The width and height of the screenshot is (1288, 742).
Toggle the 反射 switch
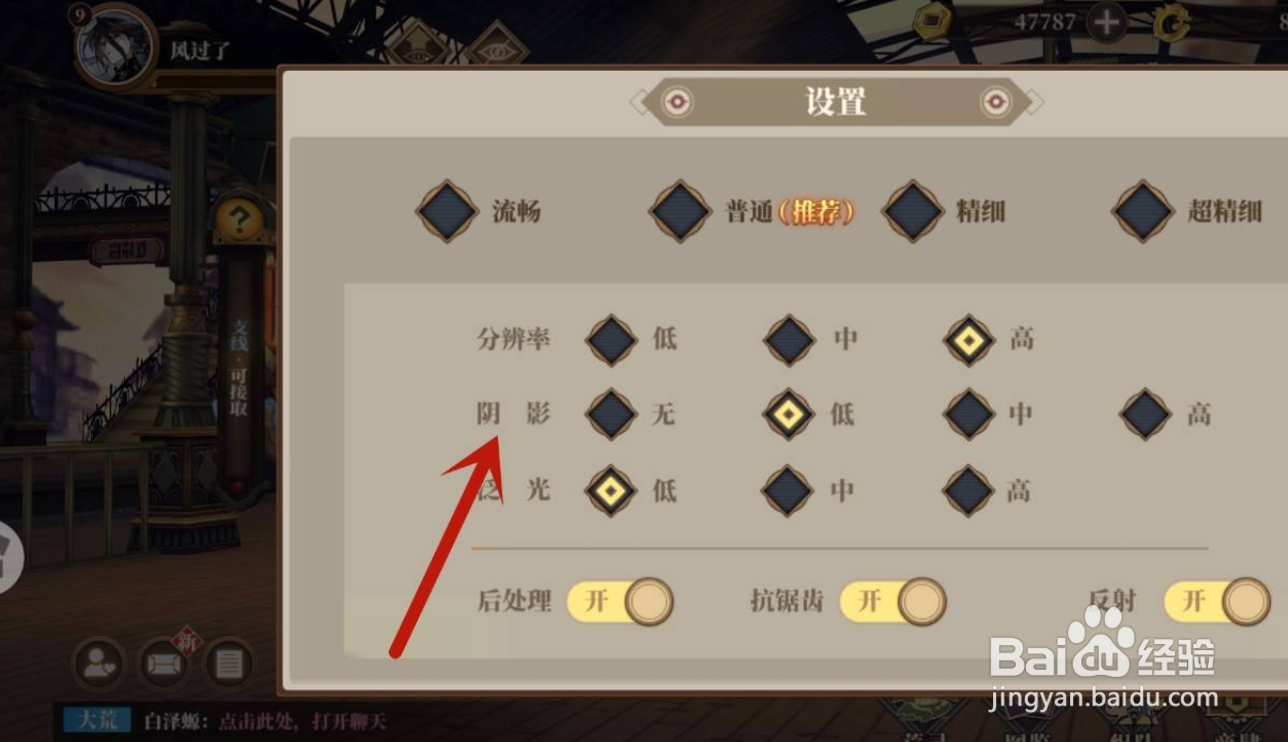point(1217,601)
